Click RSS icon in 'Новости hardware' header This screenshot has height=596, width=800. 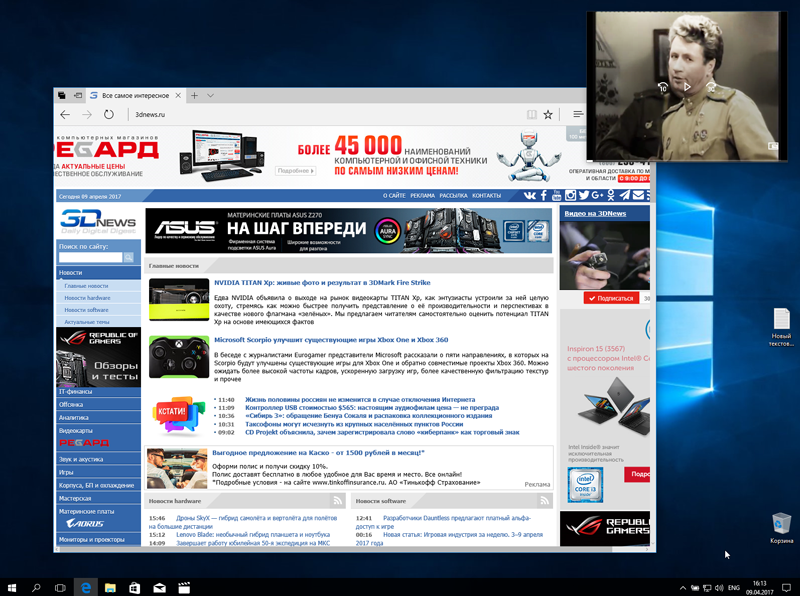(x=338, y=501)
